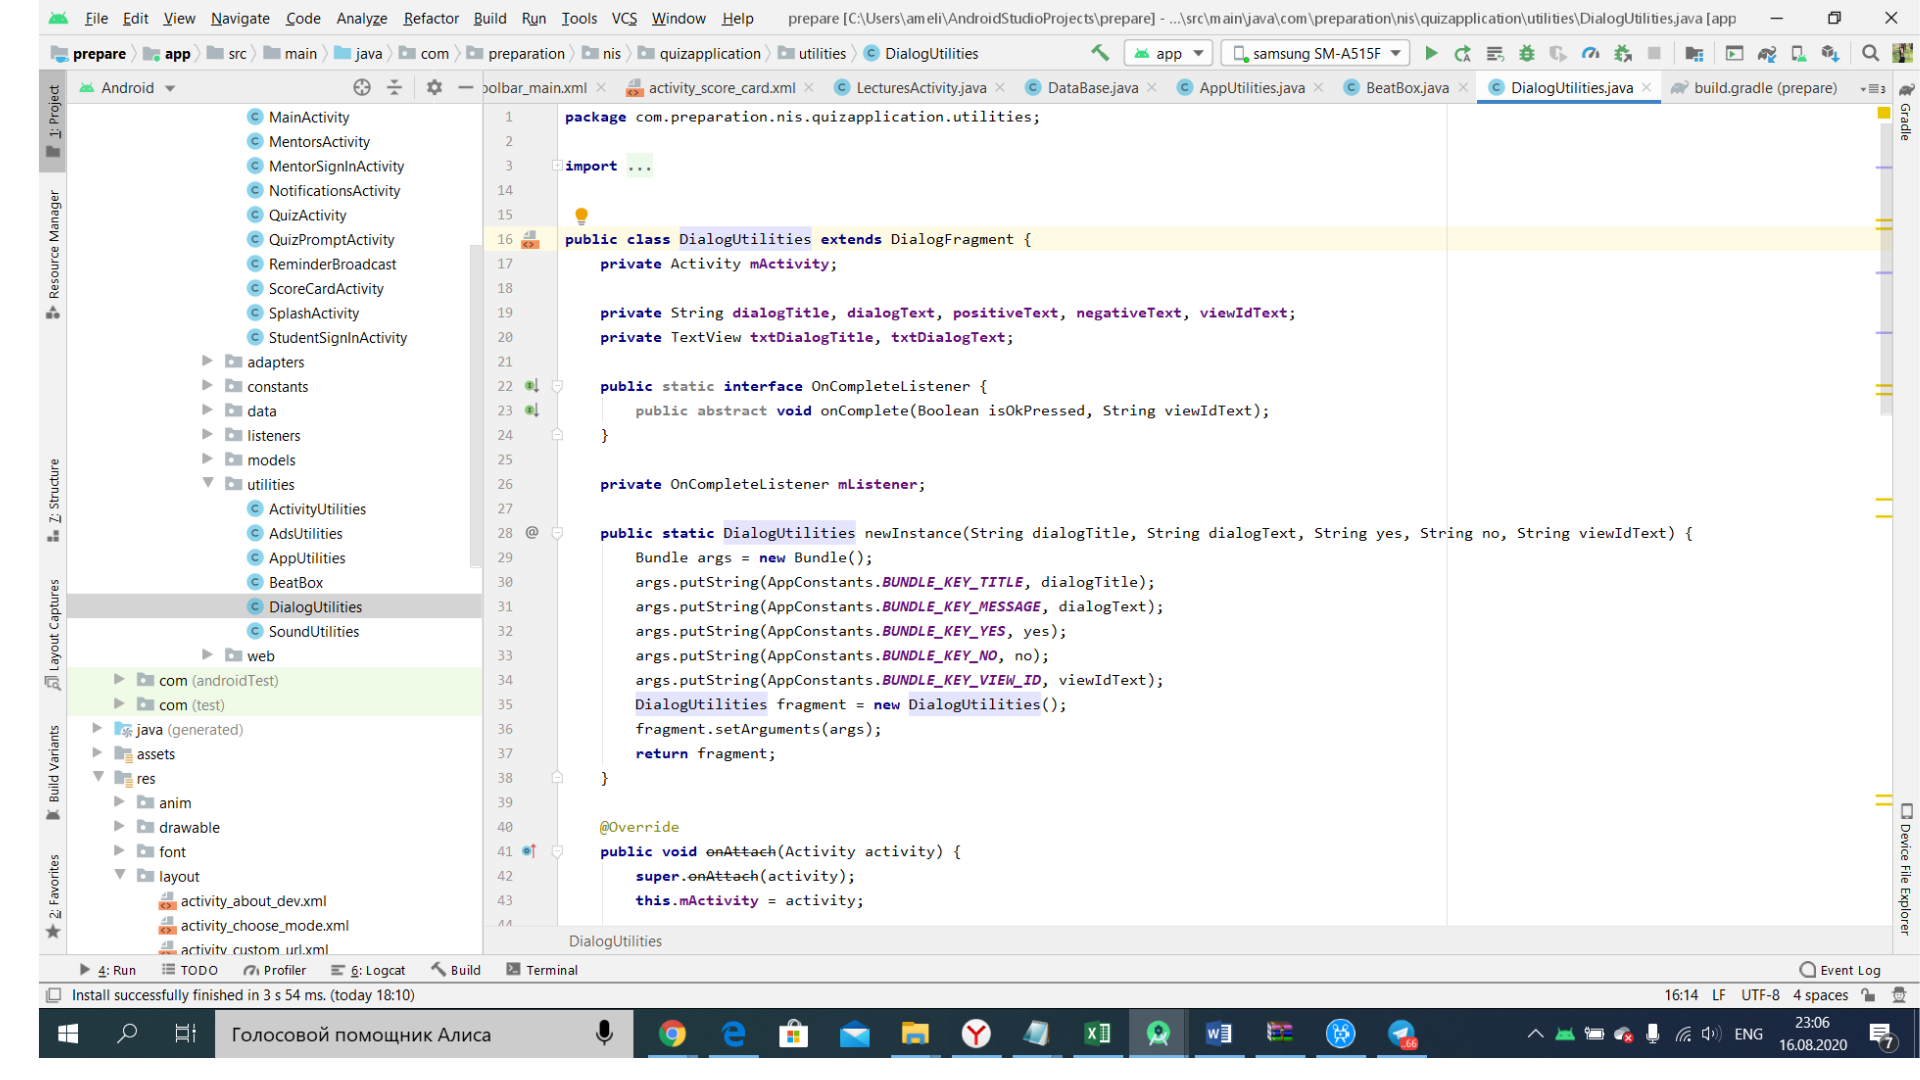The width and height of the screenshot is (1920, 1080).
Task: Open the Logcat tool window
Action: (x=369, y=970)
